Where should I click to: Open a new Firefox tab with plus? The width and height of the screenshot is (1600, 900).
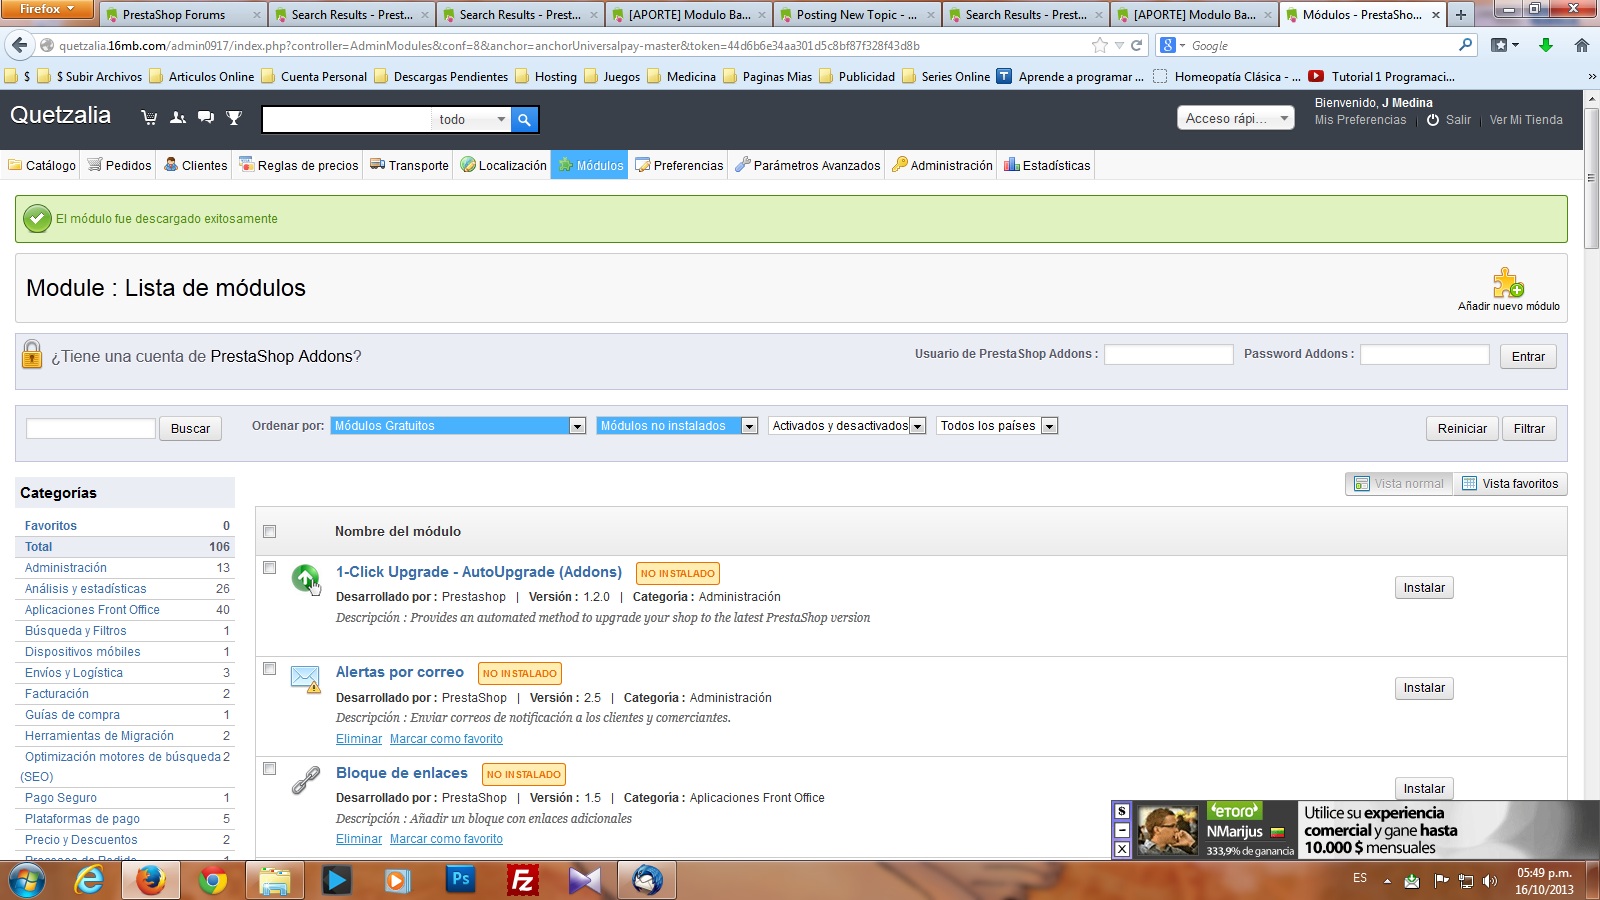[1461, 15]
